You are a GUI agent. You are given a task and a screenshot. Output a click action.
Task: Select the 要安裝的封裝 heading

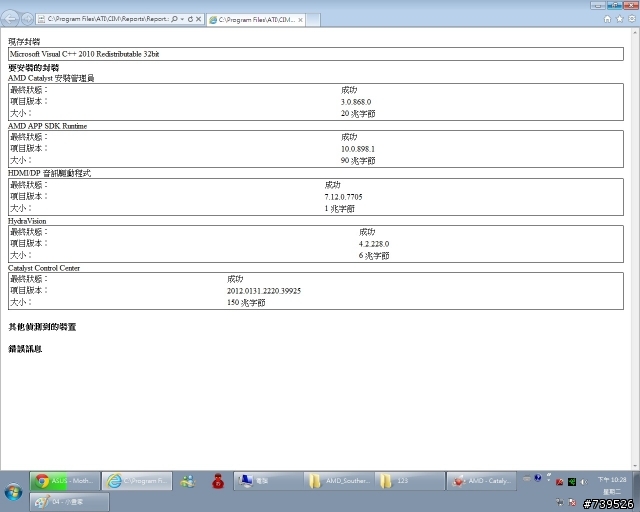pyautogui.click(x=33, y=67)
